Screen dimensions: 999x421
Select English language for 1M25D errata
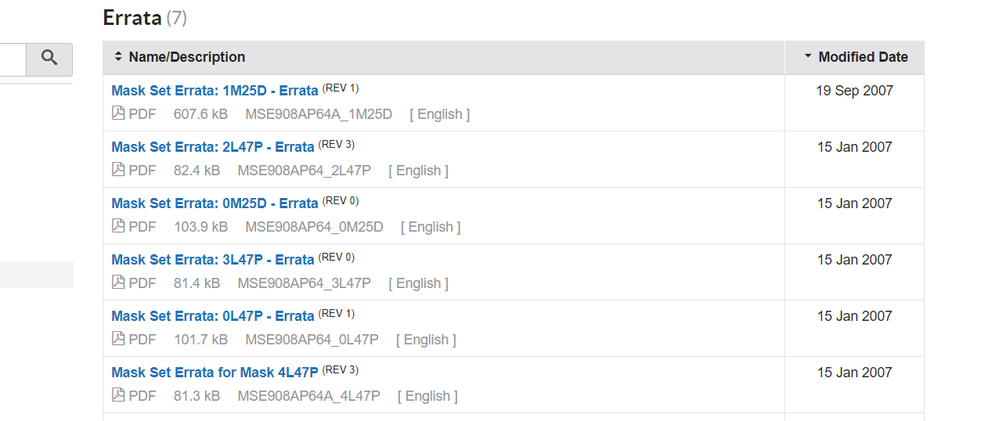(440, 114)
